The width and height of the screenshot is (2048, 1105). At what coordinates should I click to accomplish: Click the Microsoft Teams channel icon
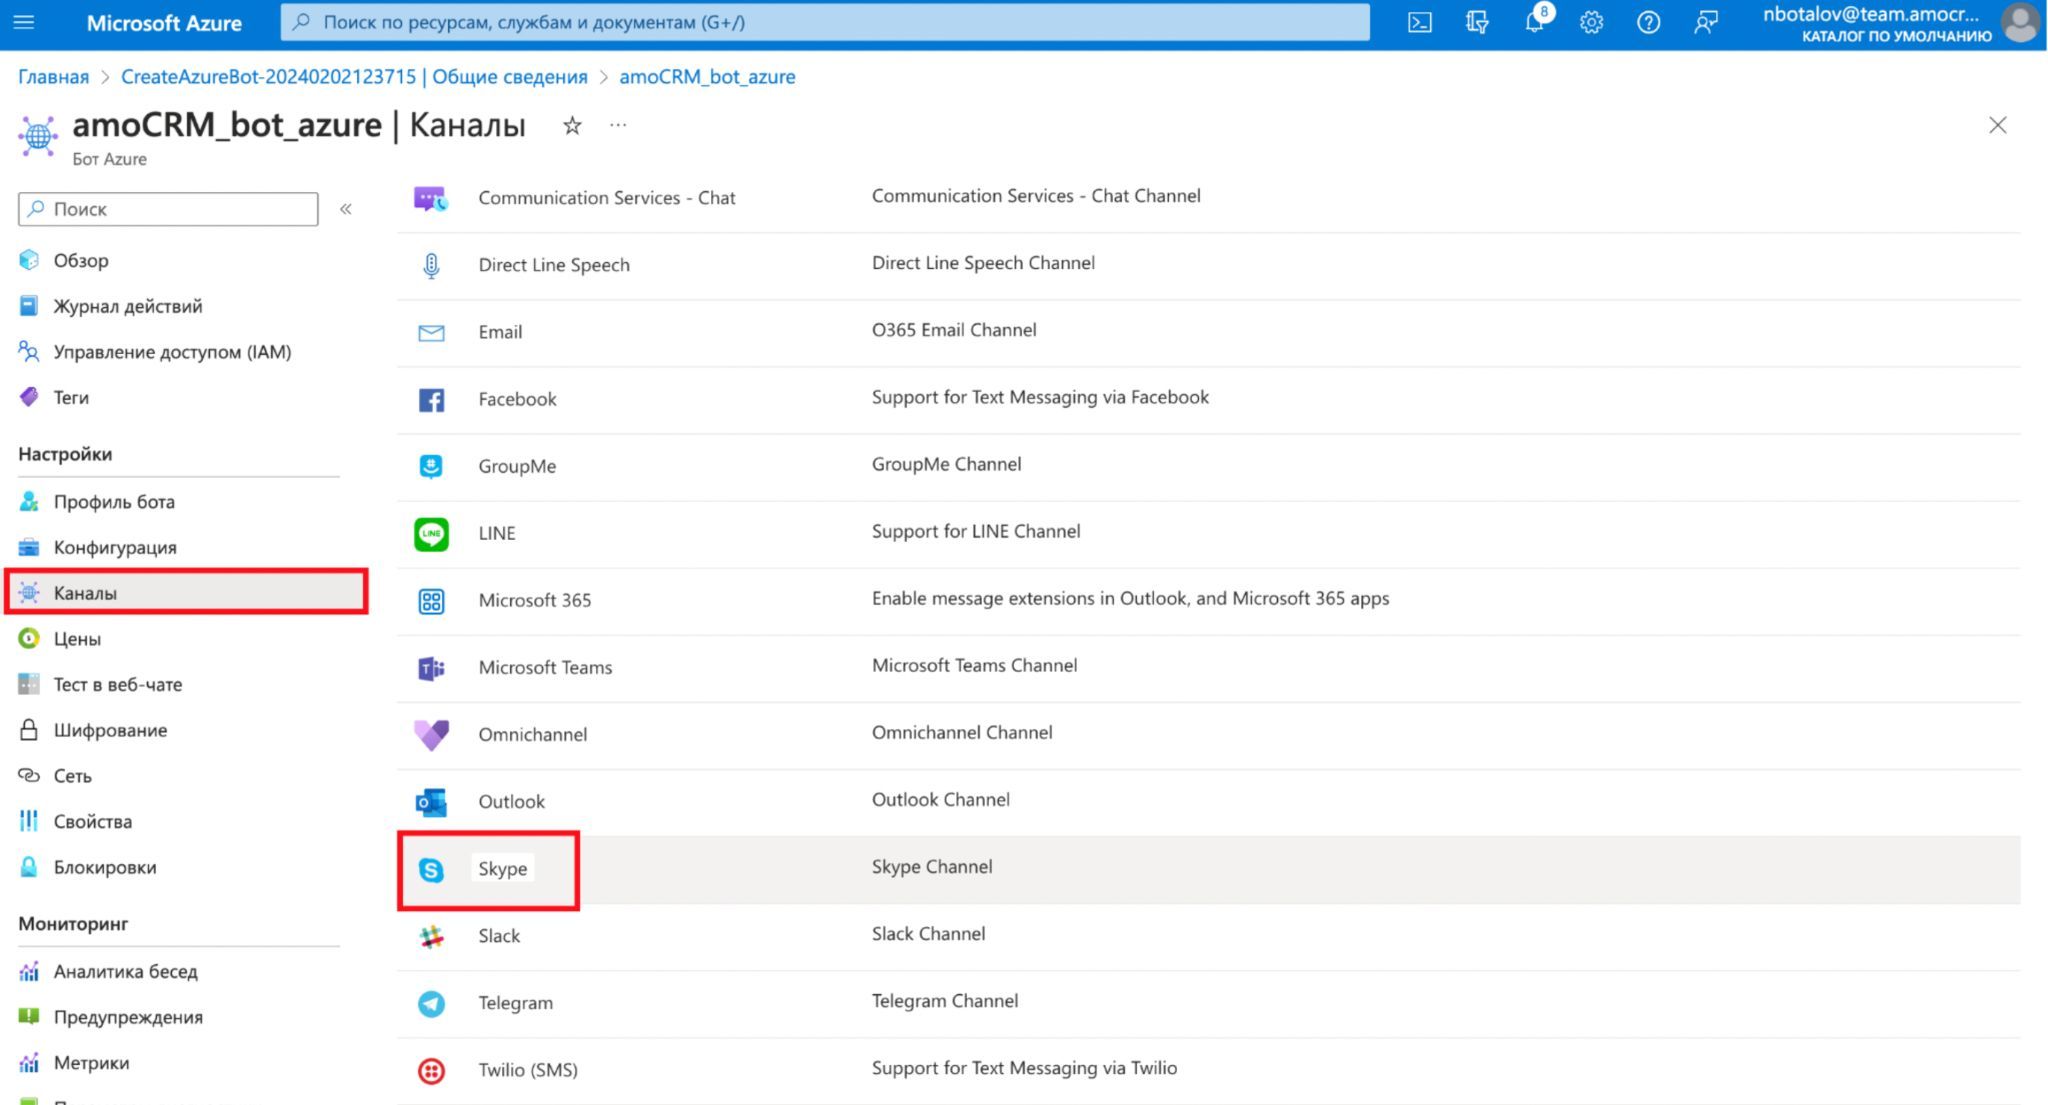coord(431,668)
